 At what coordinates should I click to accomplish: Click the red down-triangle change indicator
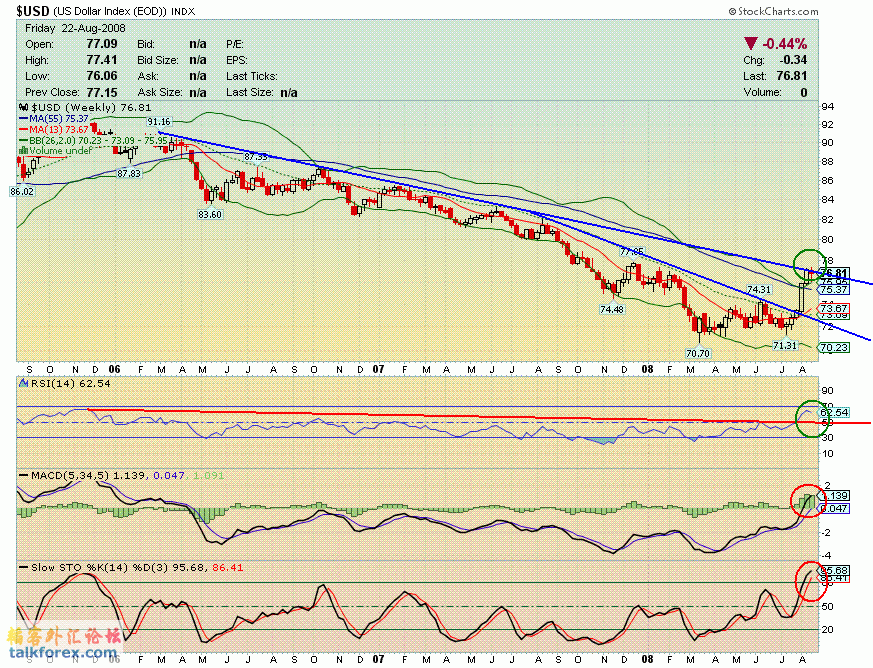750,43
